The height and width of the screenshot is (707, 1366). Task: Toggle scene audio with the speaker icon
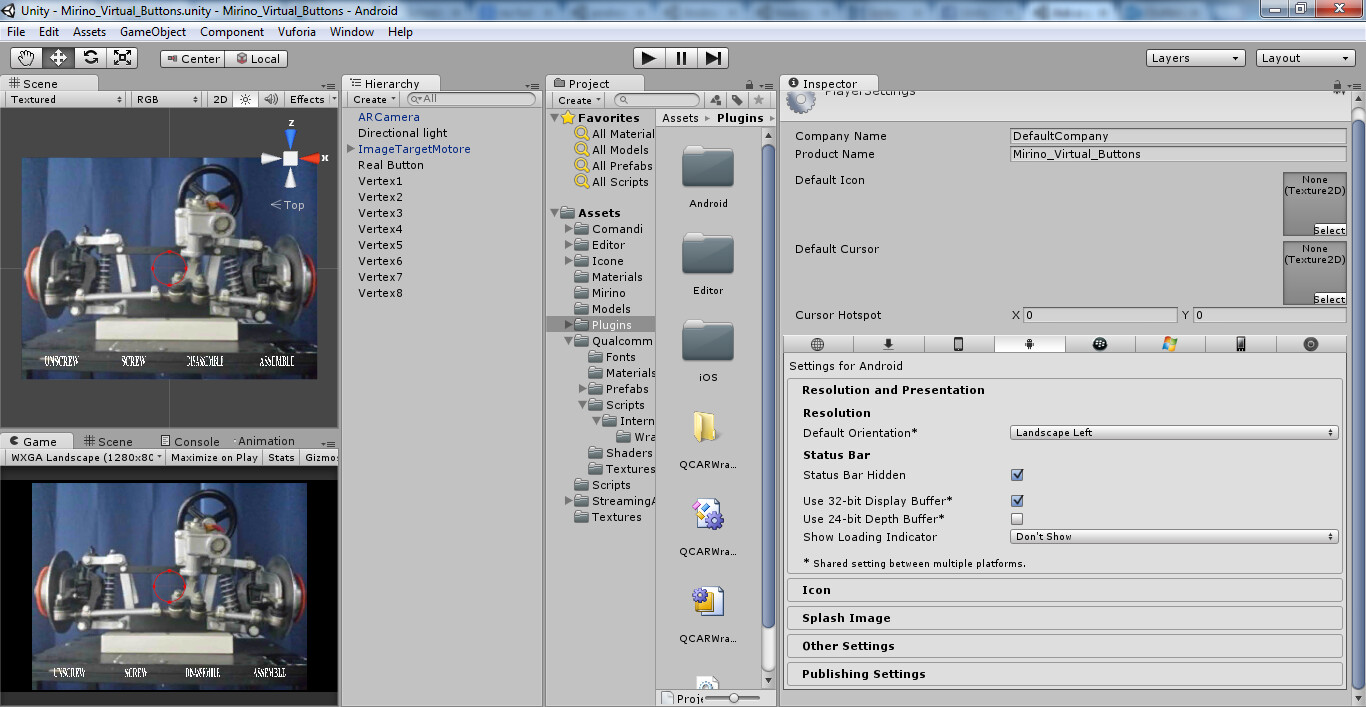pos(271,98)
